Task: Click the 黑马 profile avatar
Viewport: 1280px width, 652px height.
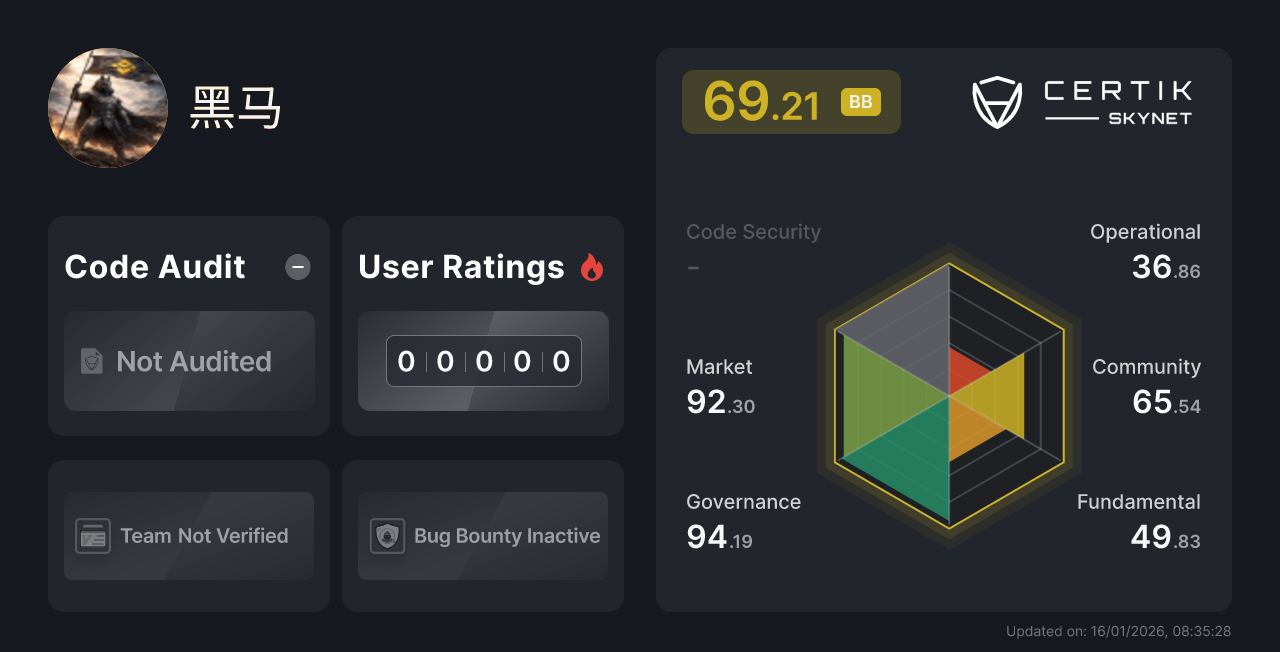Action: click(107, 107)
